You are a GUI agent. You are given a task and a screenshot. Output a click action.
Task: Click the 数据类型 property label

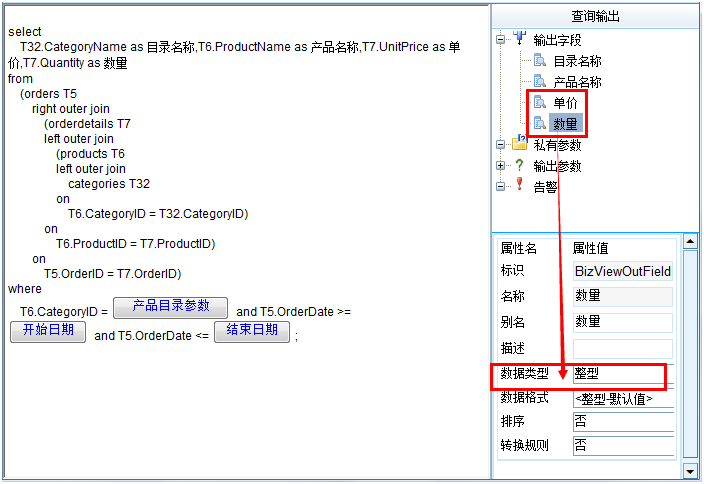(525, 373)
